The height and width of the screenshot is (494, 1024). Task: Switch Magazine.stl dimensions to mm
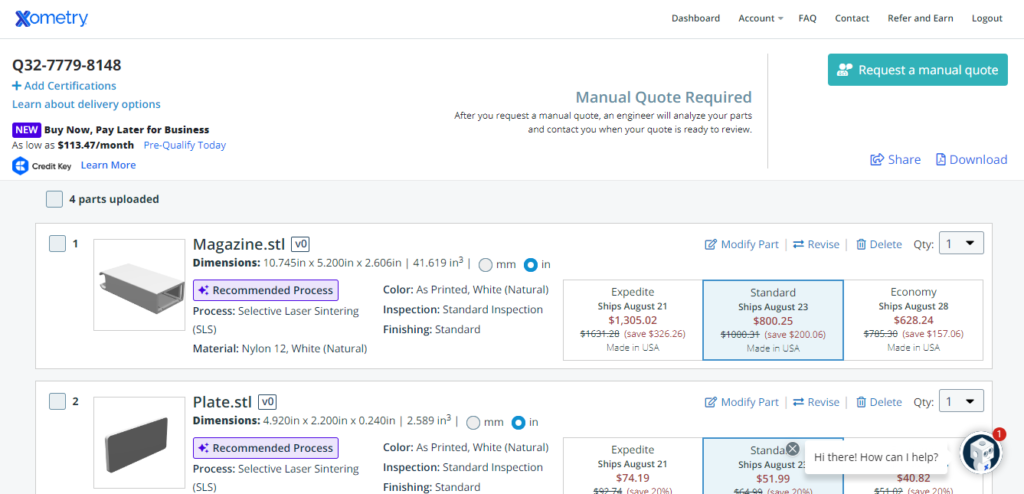(485, 265)
